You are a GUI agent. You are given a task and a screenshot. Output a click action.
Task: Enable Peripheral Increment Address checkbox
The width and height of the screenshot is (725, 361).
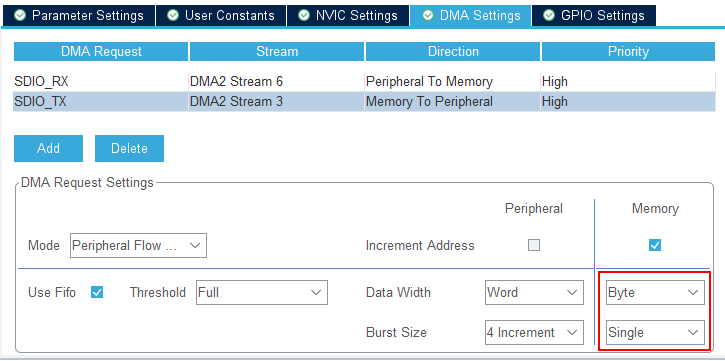(x=534, y=245)
